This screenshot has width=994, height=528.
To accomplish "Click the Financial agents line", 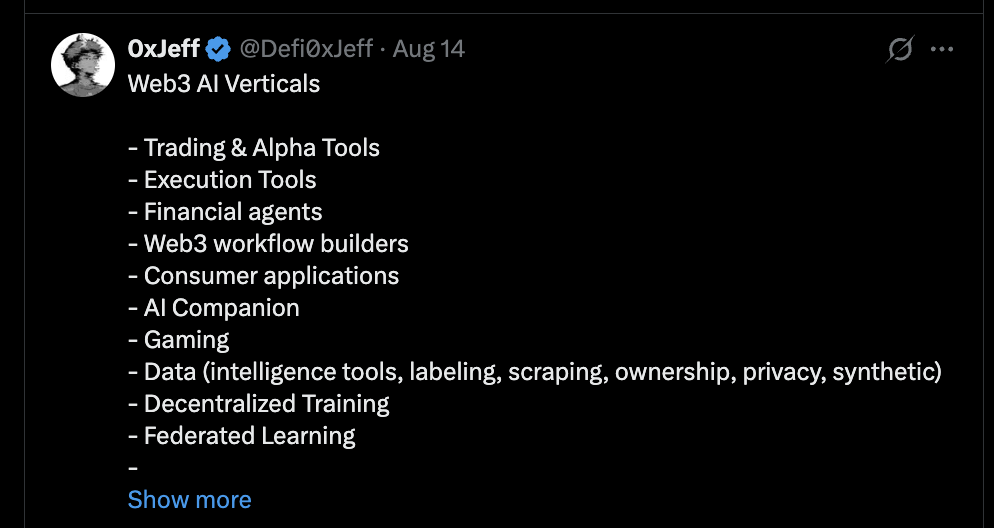I will point(225,212).
